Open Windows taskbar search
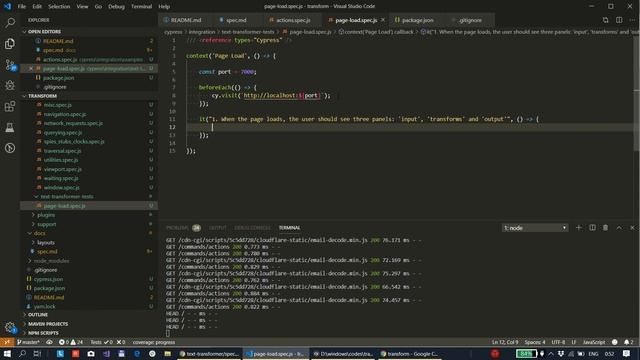The height and width of the screenshot is (360, 640). tap(22, 353)
